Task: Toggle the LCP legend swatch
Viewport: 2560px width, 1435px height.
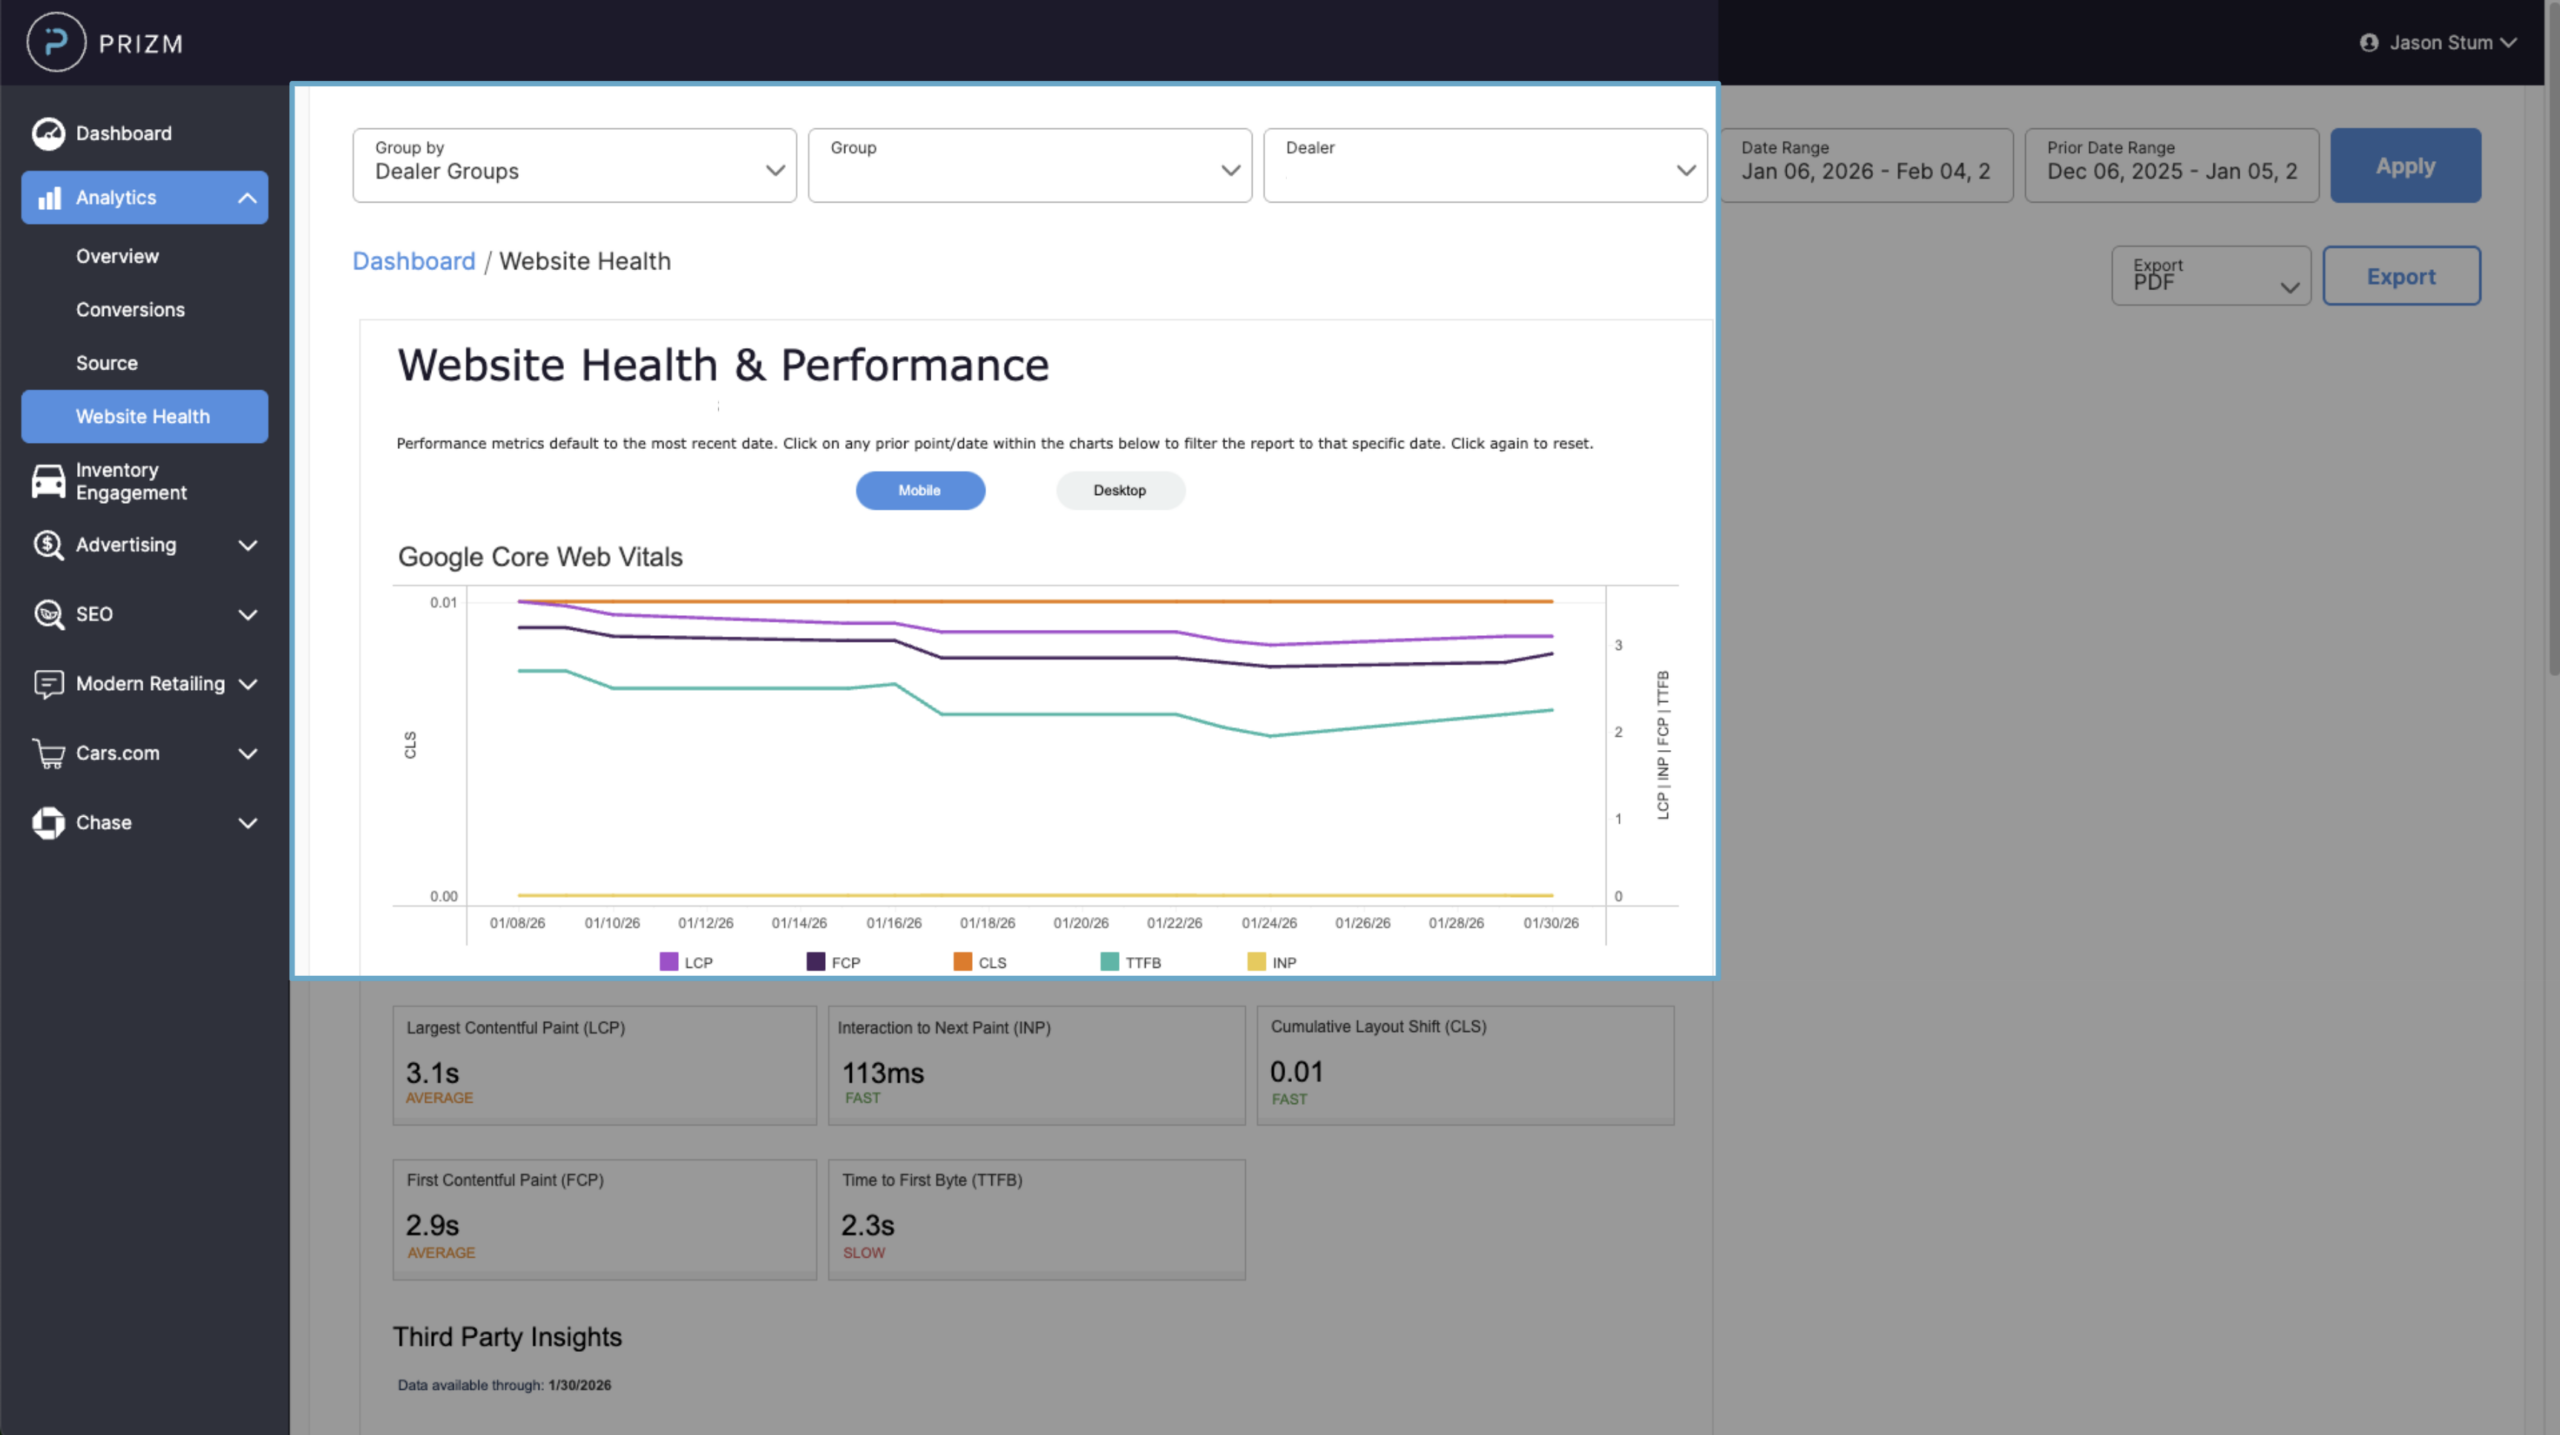Action: pos(669,962)
